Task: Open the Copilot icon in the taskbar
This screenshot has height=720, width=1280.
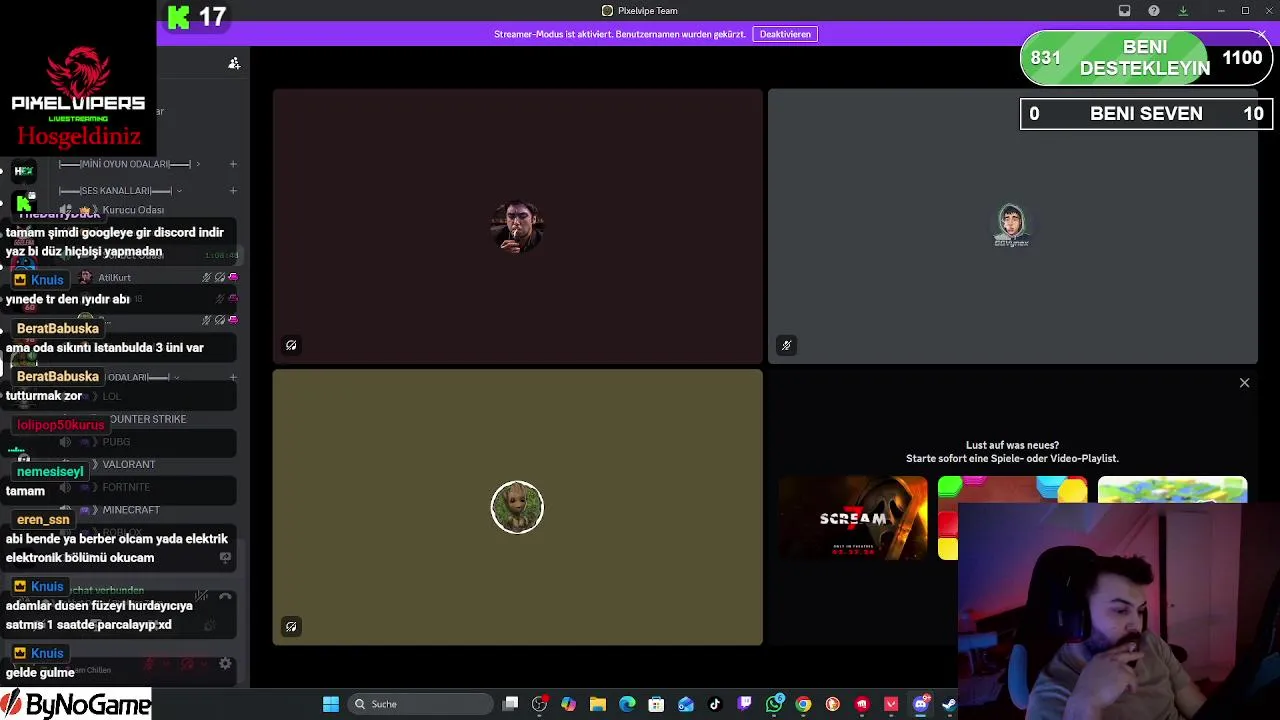Action: (x=568, y=704)
